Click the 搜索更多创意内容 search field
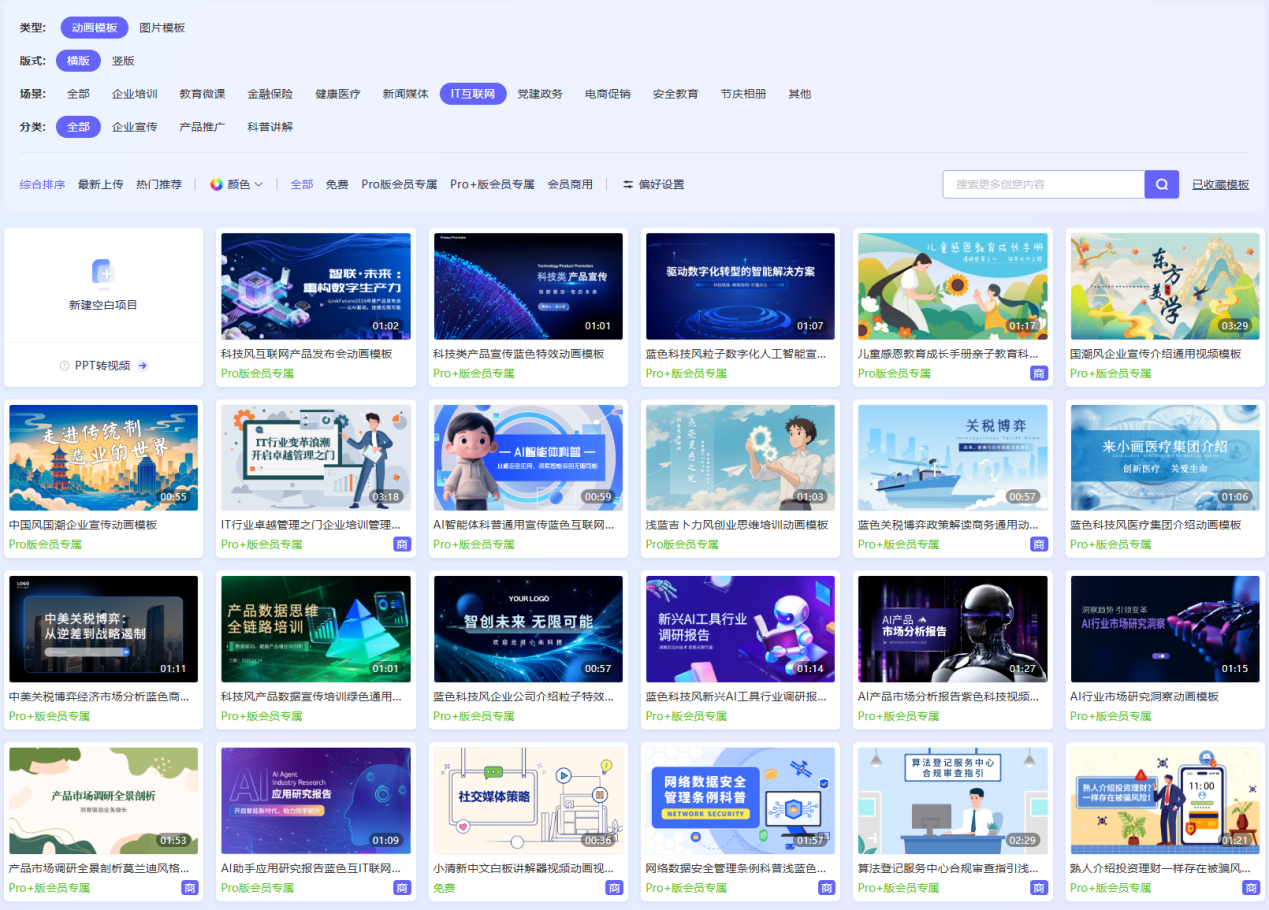Screen dimensions: 1269x910 coord(1043,185)
